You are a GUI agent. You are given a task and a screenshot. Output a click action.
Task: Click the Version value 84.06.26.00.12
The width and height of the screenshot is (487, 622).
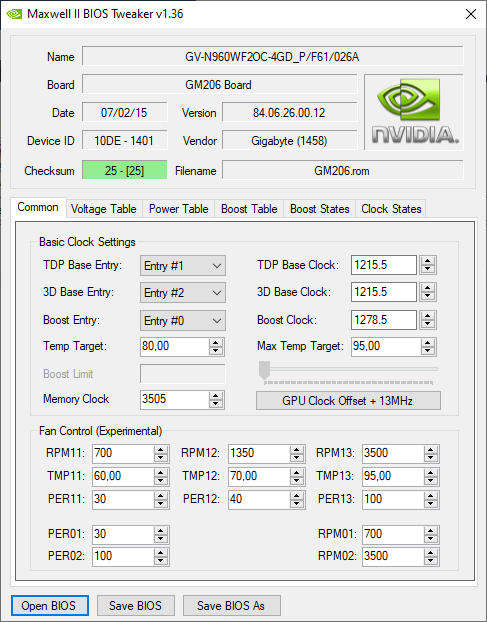pyautogui.click(x=290, y=113)
